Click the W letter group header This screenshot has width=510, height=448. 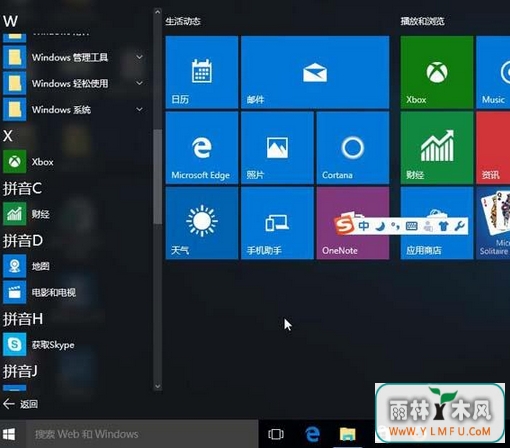tap(10, 21)
